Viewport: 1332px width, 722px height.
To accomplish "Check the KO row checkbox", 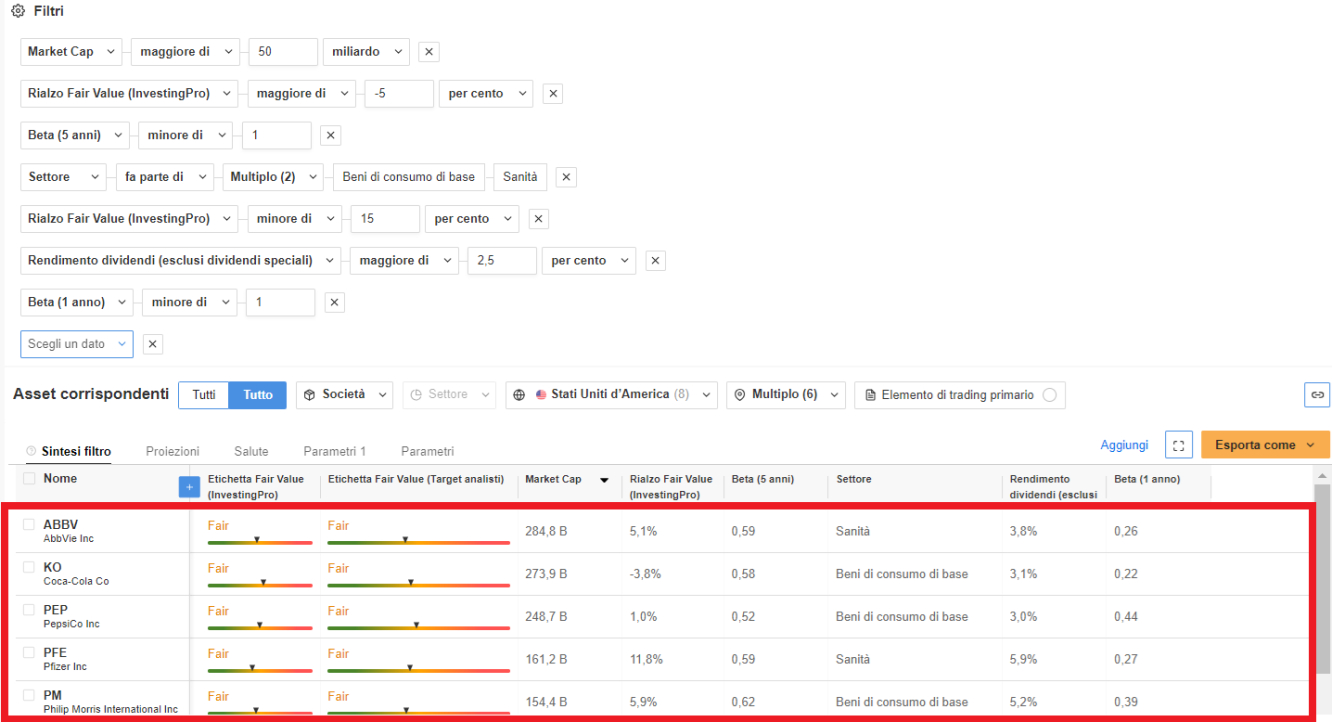I will (x=29, y=567).
